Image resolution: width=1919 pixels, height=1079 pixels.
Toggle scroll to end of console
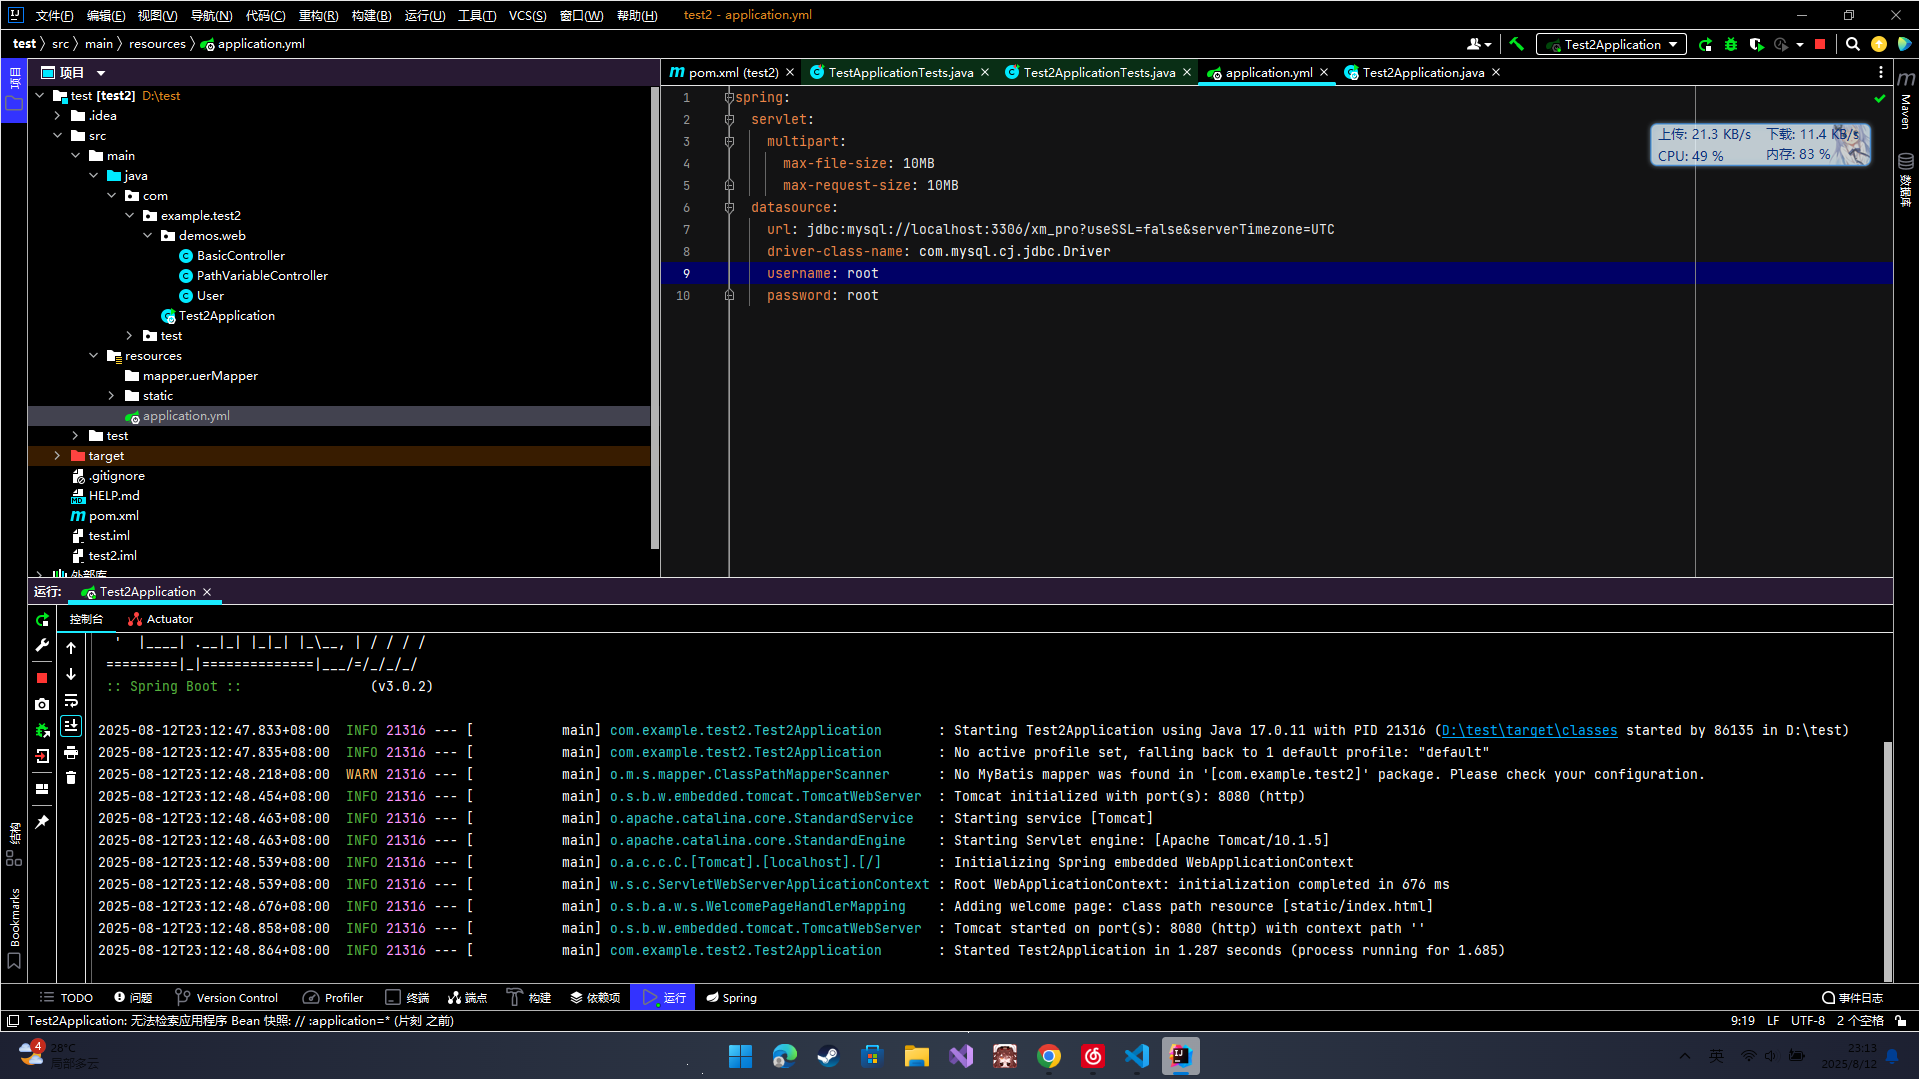[x=71, y=726]
